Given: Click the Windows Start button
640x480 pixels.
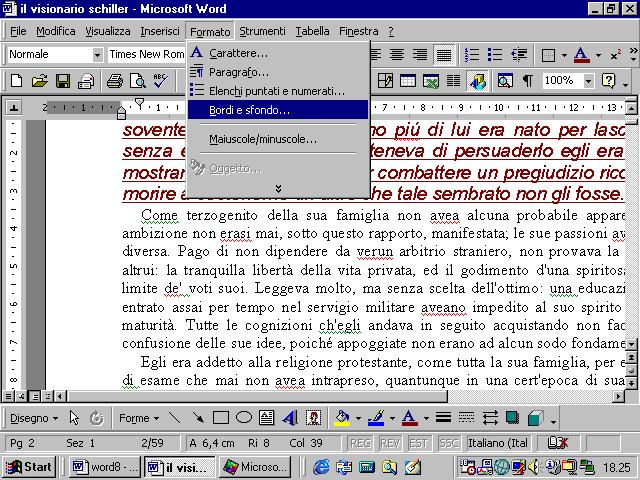Looking at the screenshot, I should (x=29, y=467).
